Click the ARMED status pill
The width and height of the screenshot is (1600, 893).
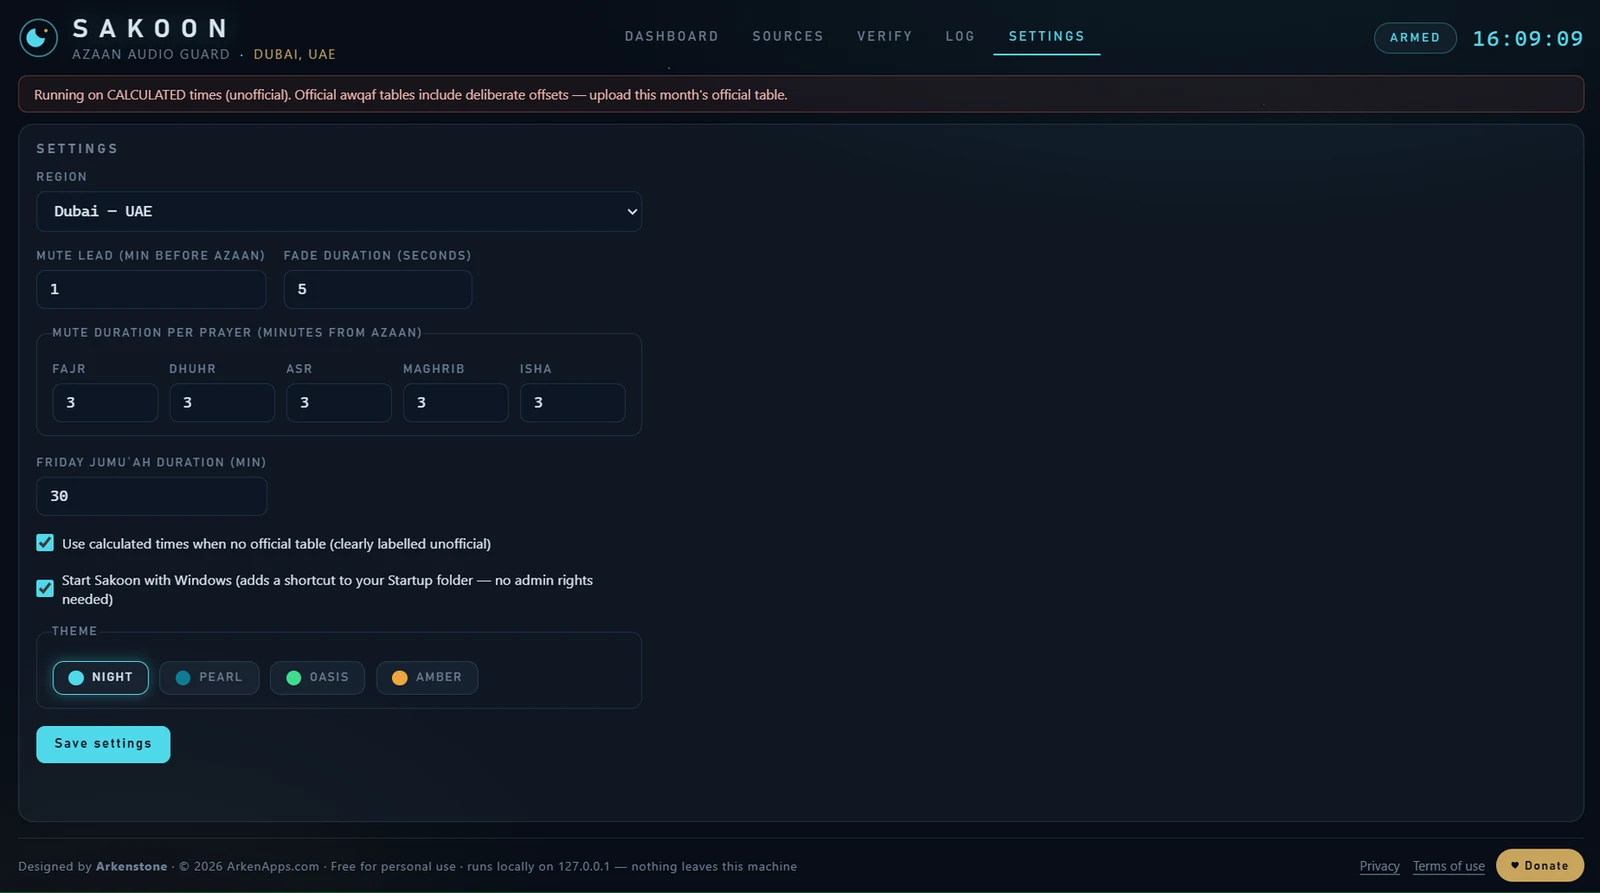1415,38
